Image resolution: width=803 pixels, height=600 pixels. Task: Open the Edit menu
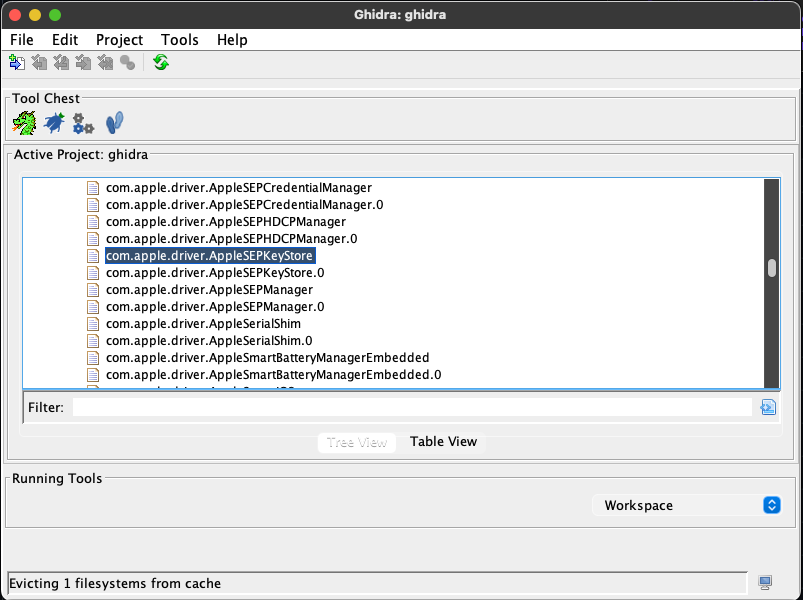(x=65, y=40)
